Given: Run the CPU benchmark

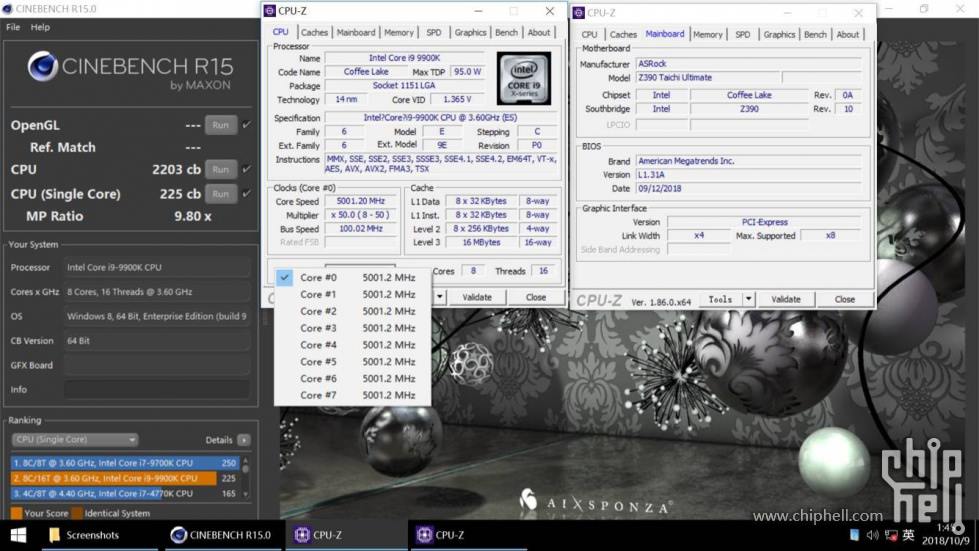Looking at the screenshot, I should (220, 169).
